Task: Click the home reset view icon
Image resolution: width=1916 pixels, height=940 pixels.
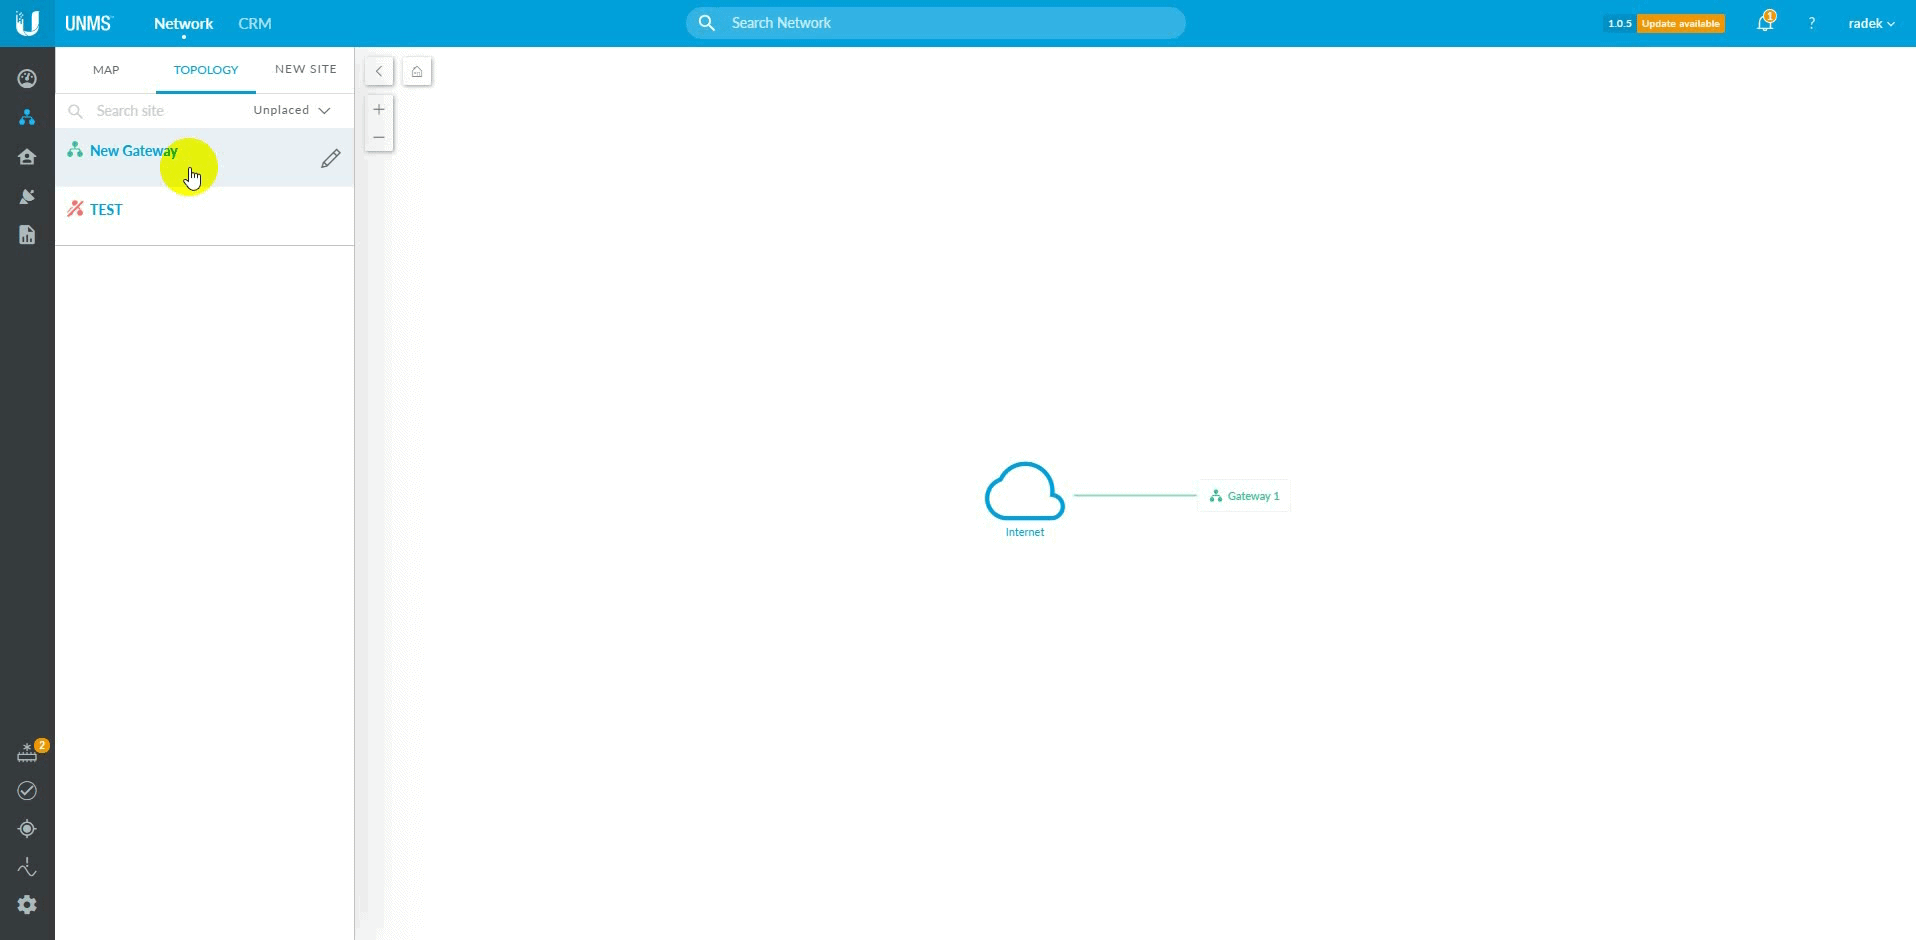Action: (x=417, y=72)
